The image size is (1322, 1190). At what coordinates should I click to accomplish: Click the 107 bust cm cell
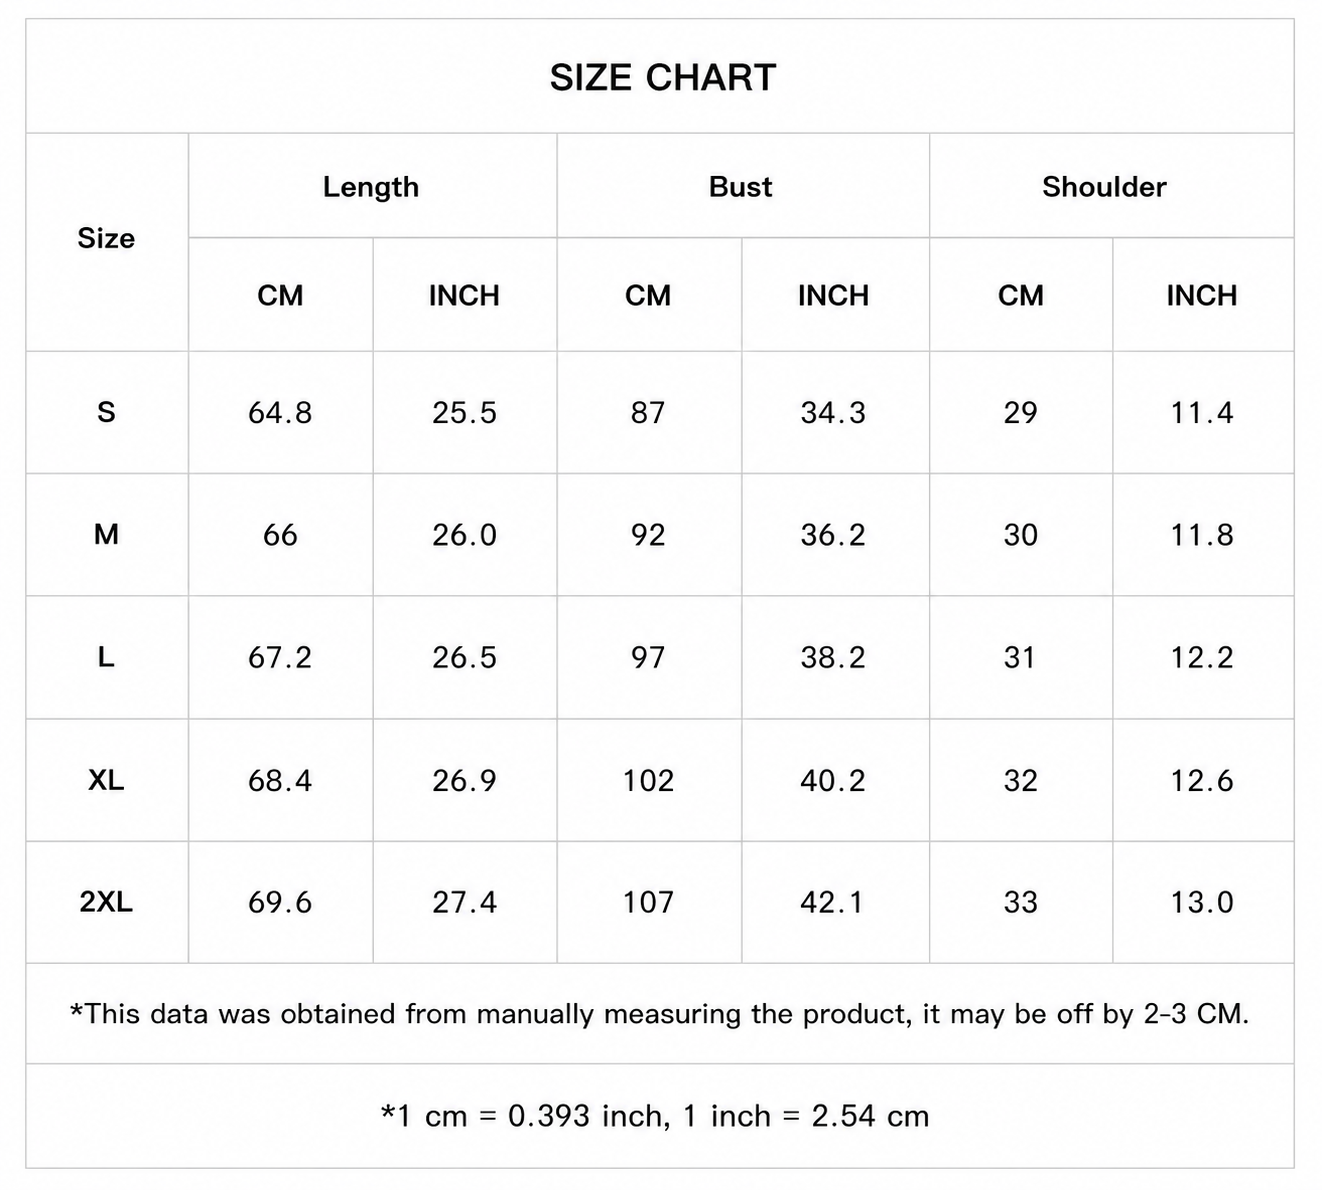648,902
